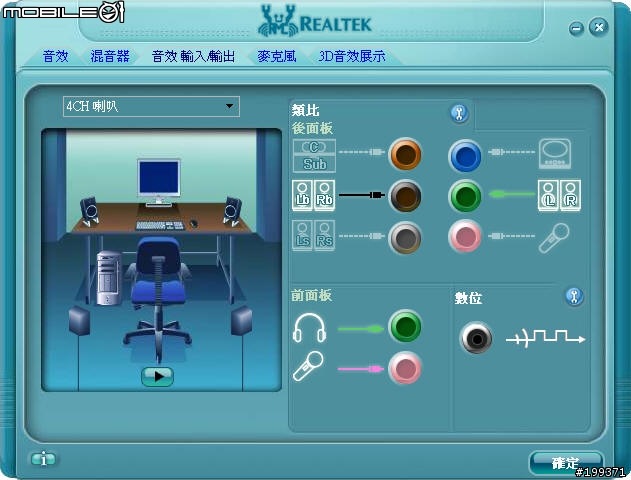Select the 音效 輸入/輸出 tab
Viewport: 631px width, 480px height.
click(193, 56)
